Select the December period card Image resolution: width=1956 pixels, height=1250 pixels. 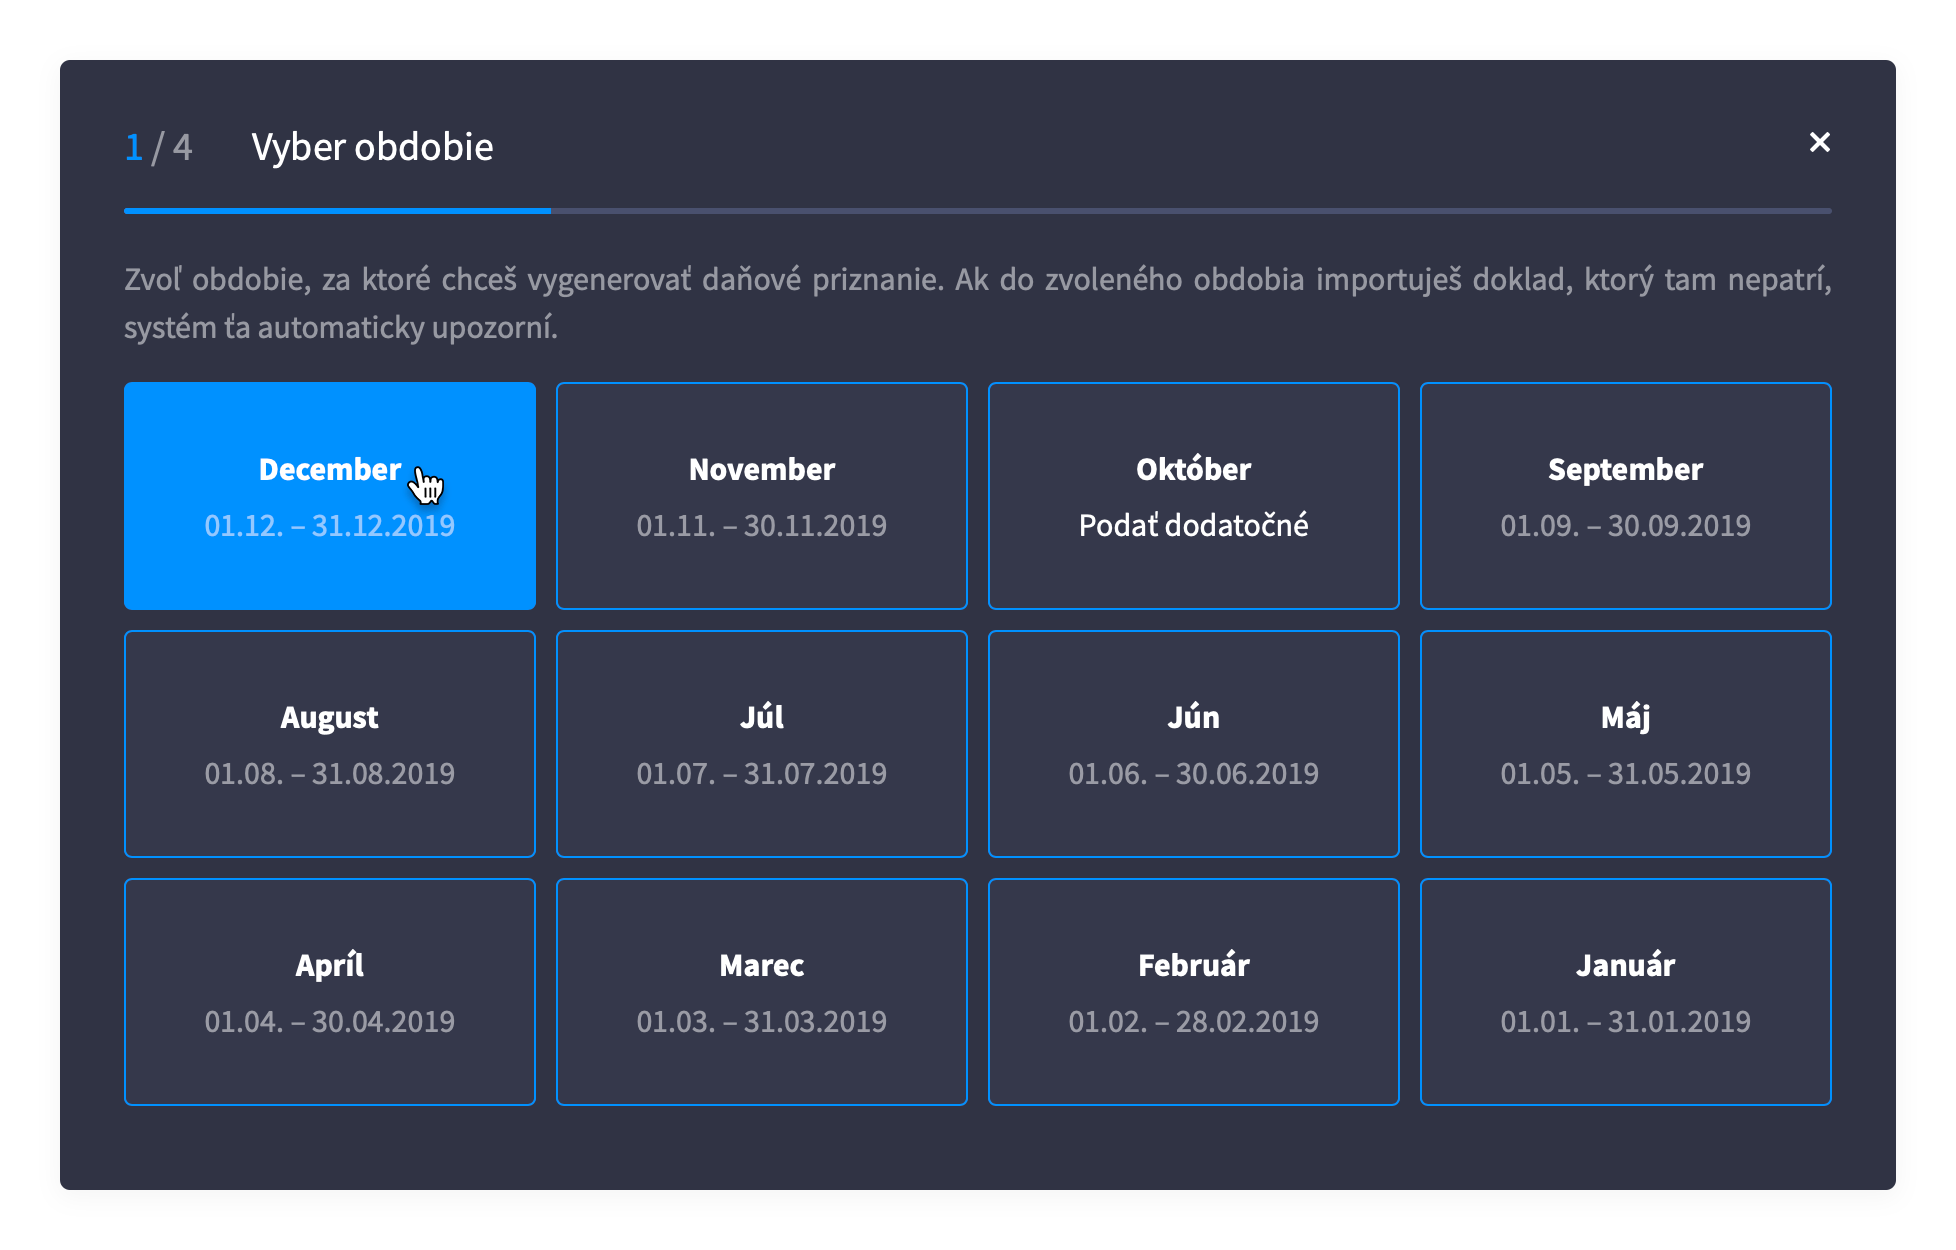click(330, 496)
